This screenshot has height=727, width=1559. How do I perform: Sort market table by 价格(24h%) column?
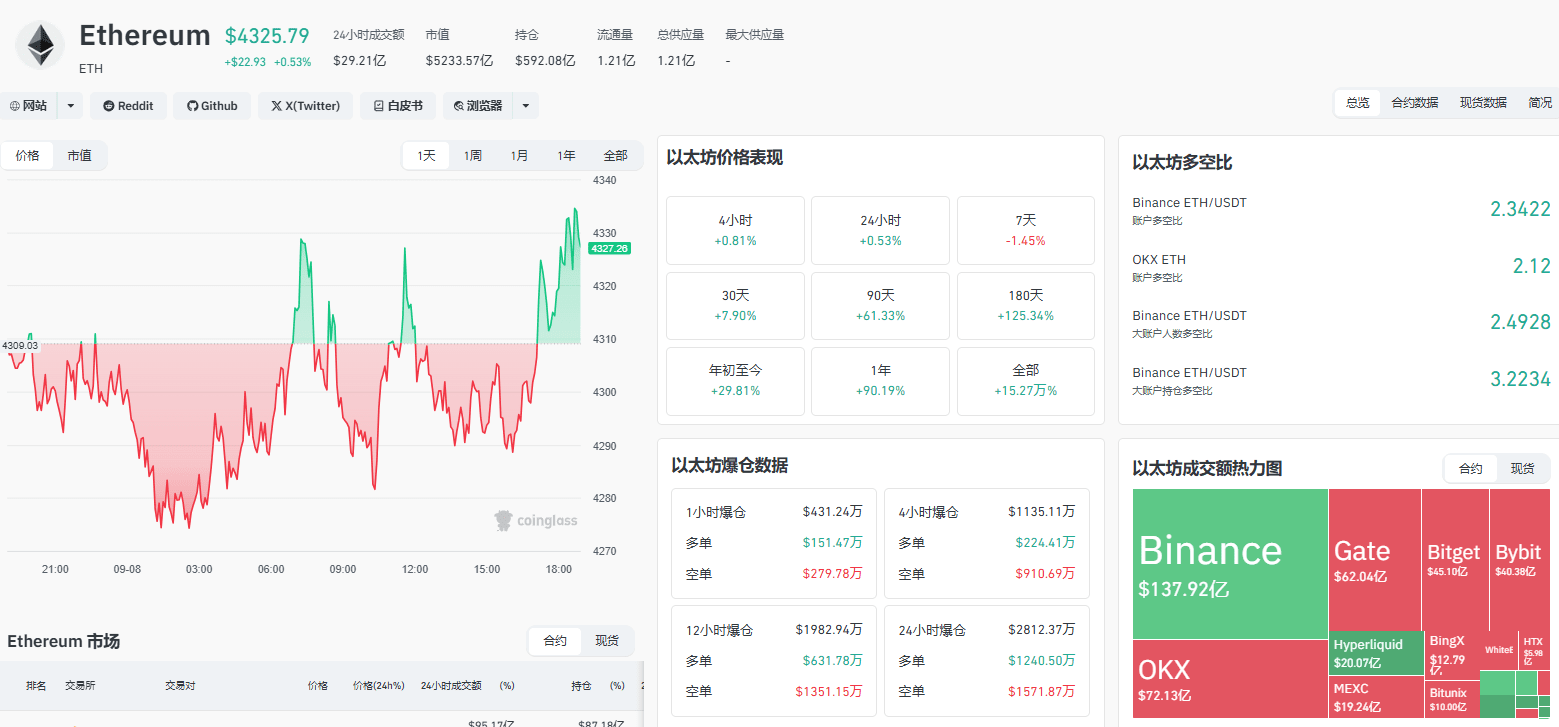point(379,686)
